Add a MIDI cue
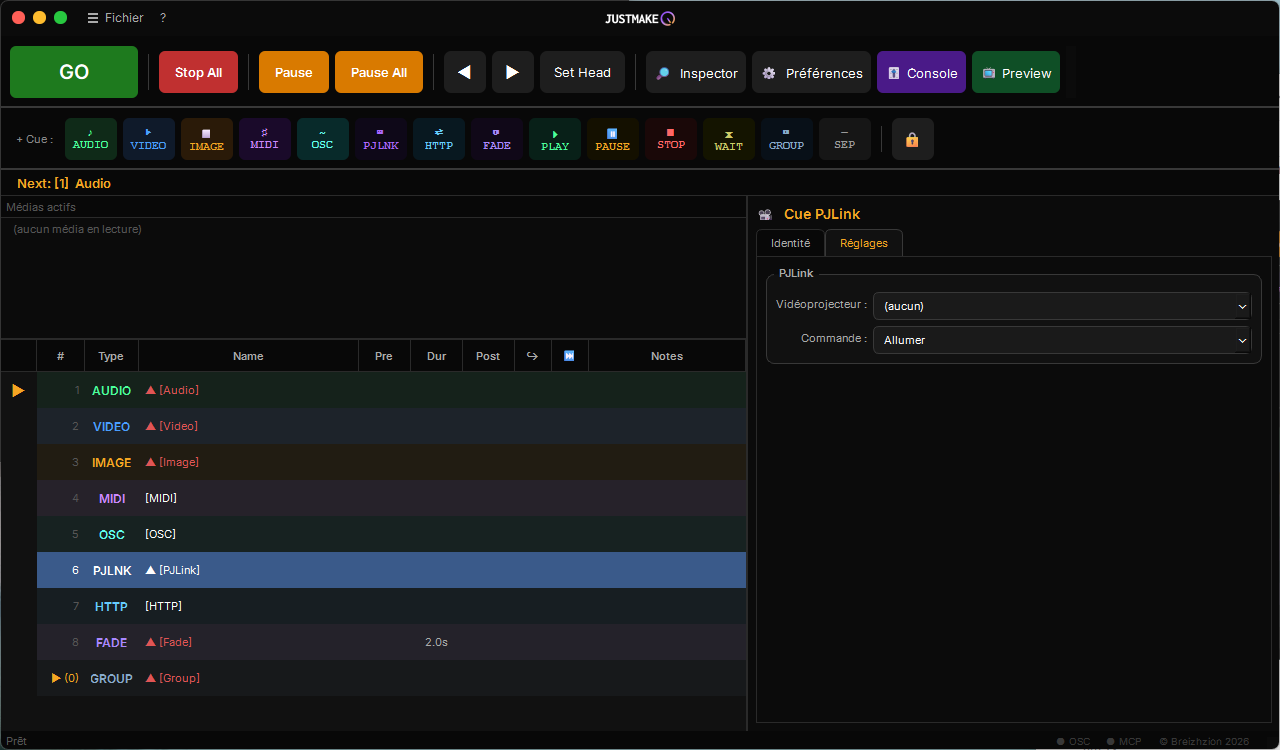Image resolution: width=1280 pixels, height=750 pixels. point(265,139)
